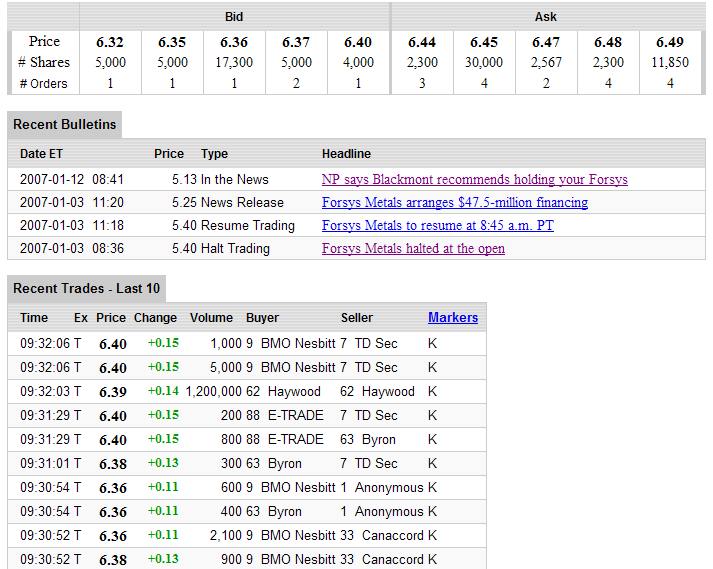Image resolution: width=713 pixels, height=569 pixels.
Task: Click ask price 6.48
Action: (x=608, y=42)
